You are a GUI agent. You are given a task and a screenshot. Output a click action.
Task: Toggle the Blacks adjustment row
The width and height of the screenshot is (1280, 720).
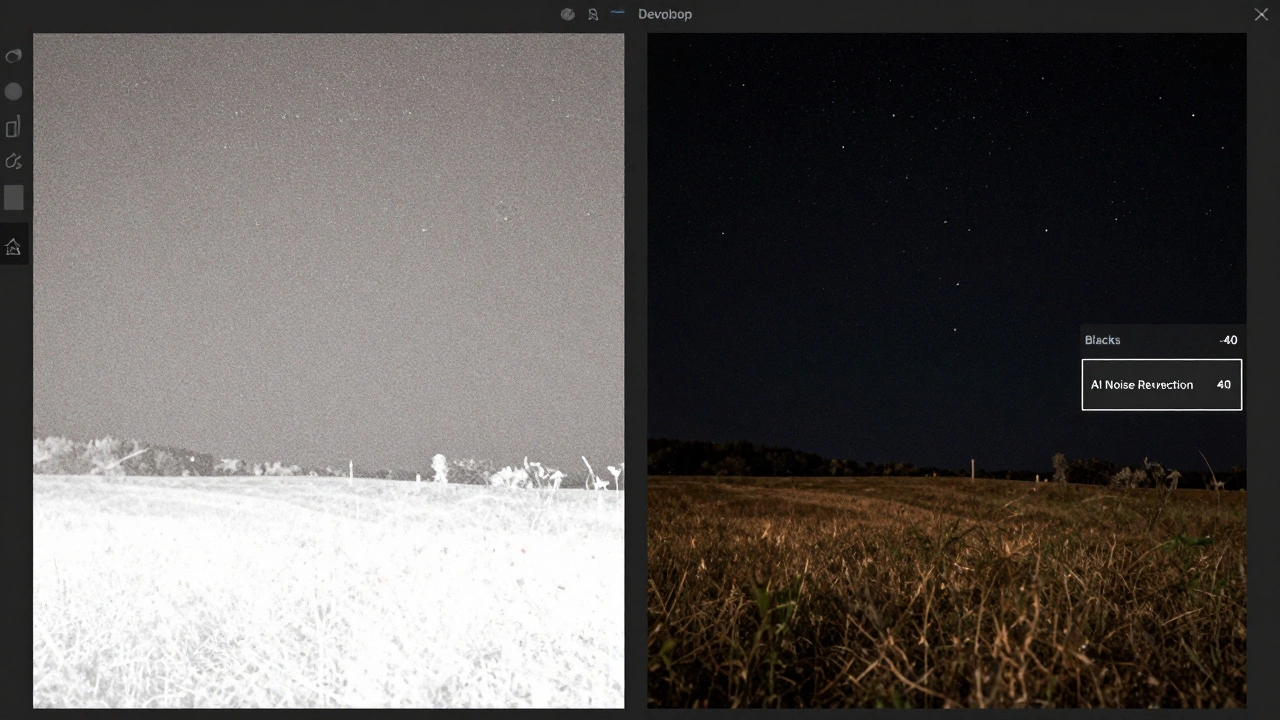tap(1162, 340)
